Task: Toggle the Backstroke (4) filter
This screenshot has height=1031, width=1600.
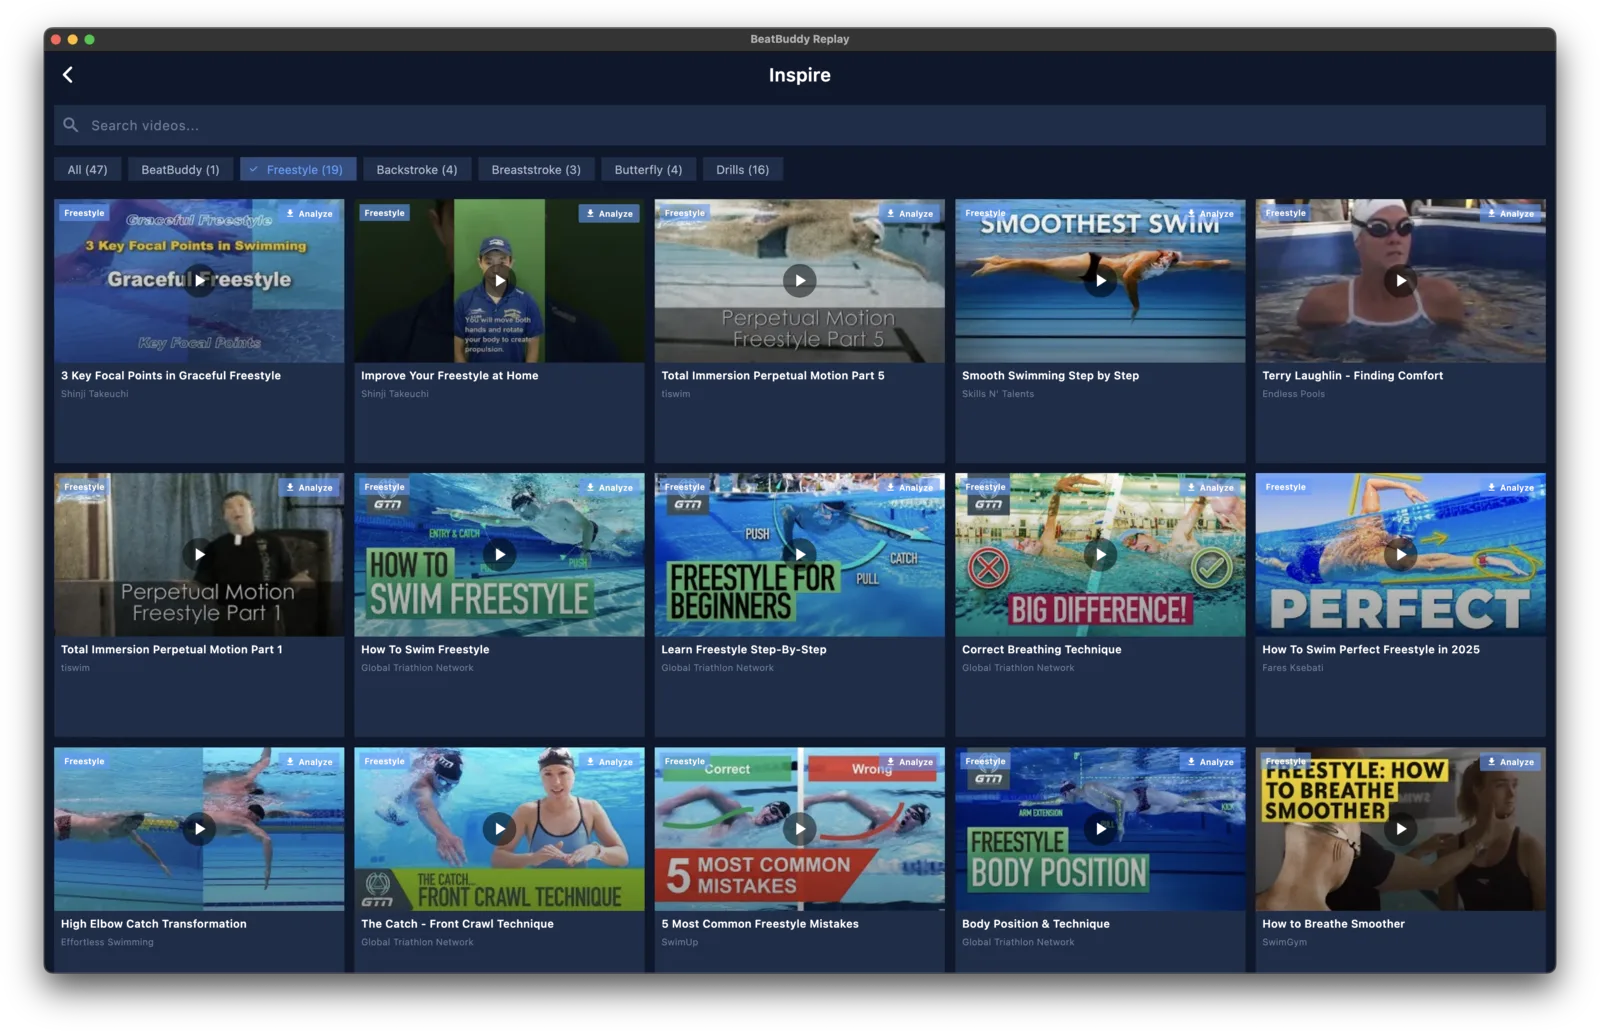Action: (416, 170)
